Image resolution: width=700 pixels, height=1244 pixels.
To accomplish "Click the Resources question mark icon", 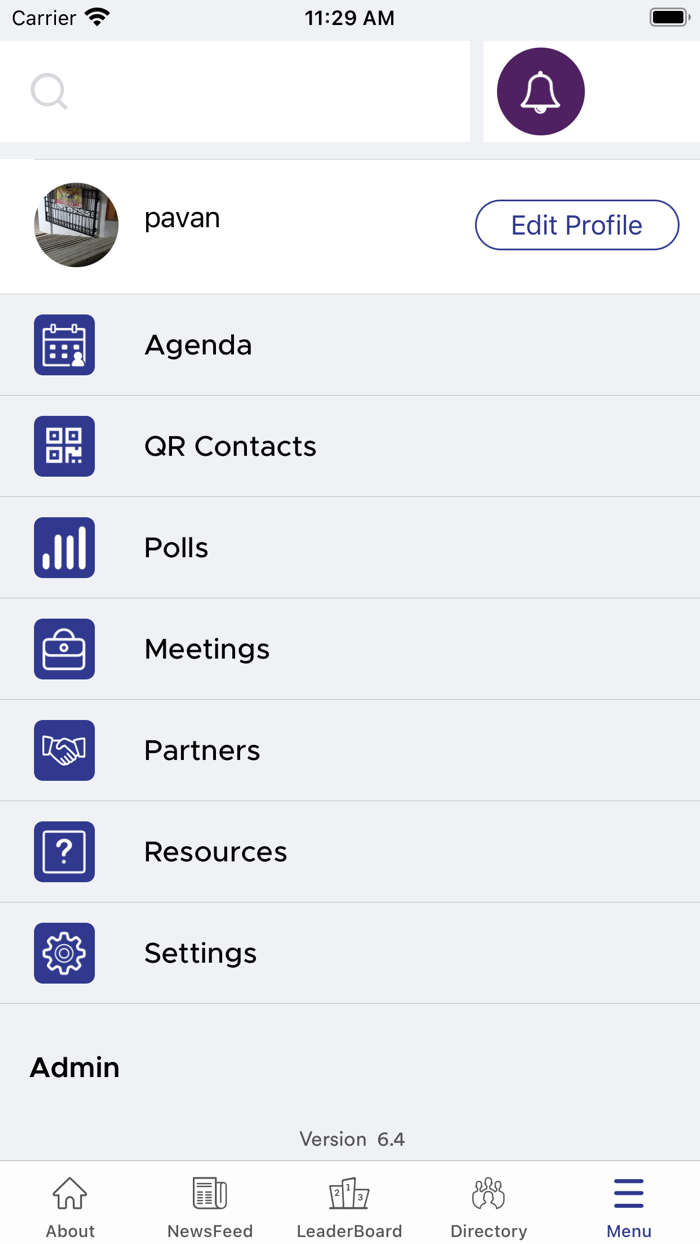I will [x=64, y=852].
